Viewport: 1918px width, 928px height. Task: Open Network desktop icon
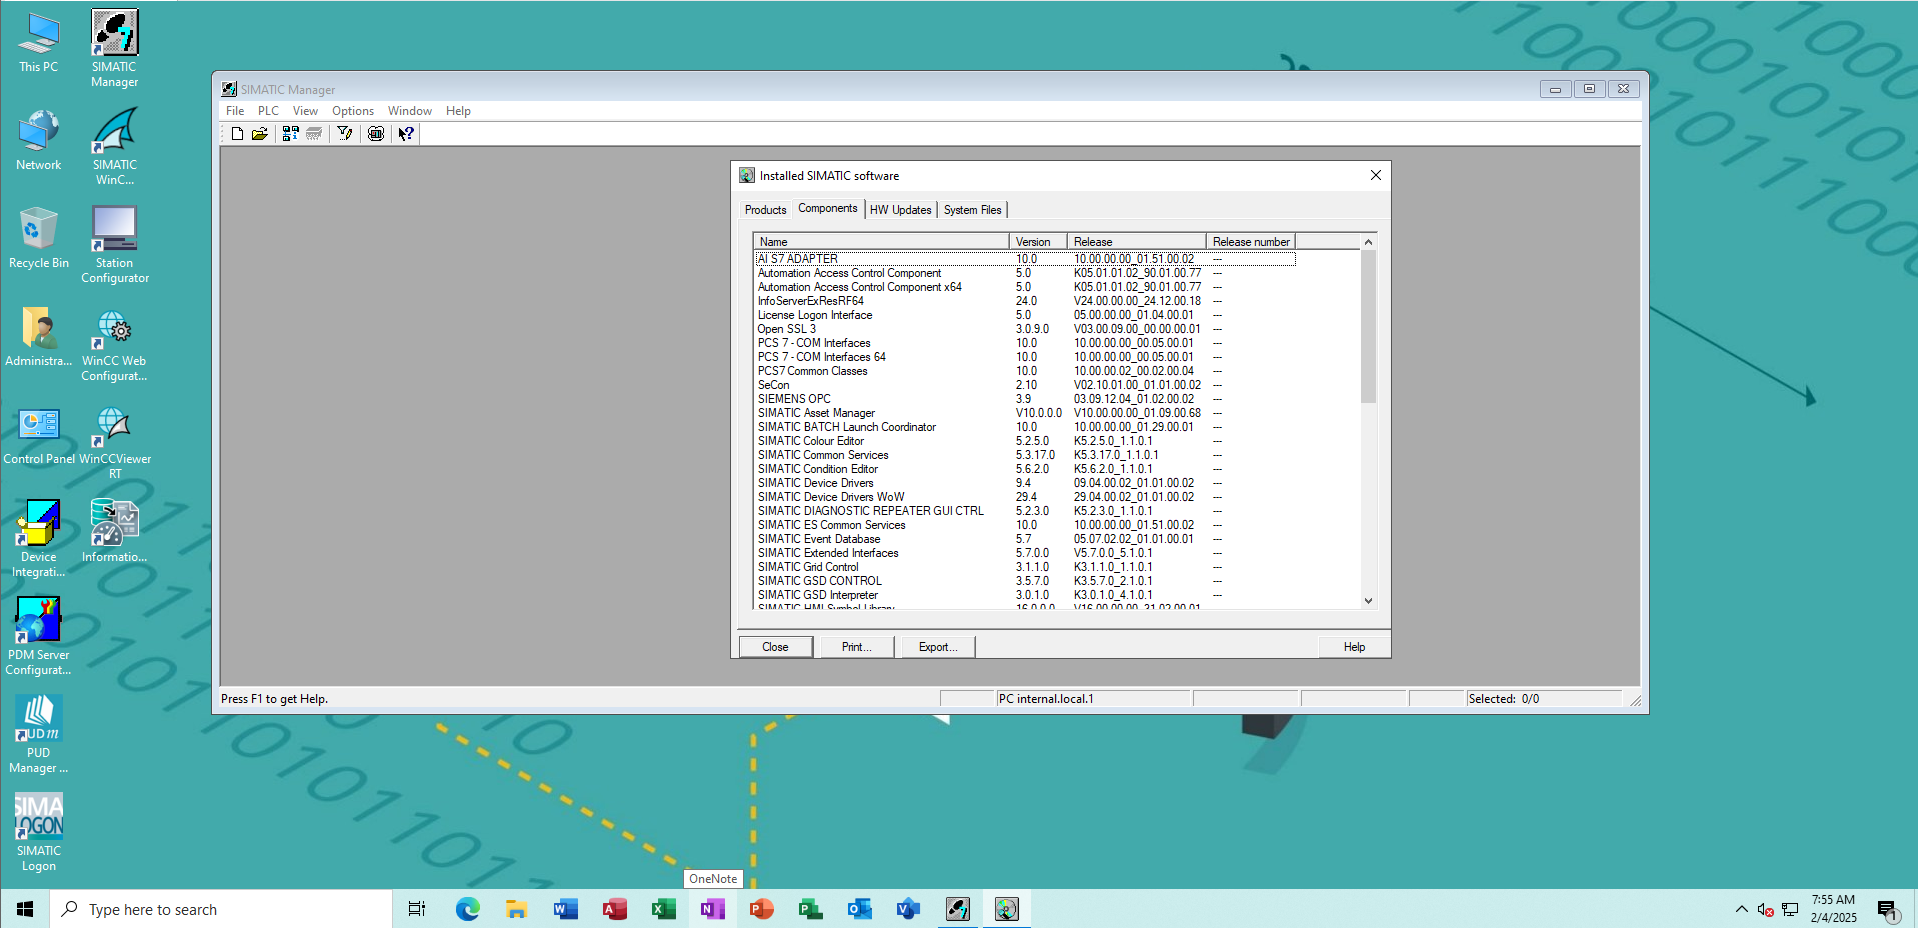39,140
